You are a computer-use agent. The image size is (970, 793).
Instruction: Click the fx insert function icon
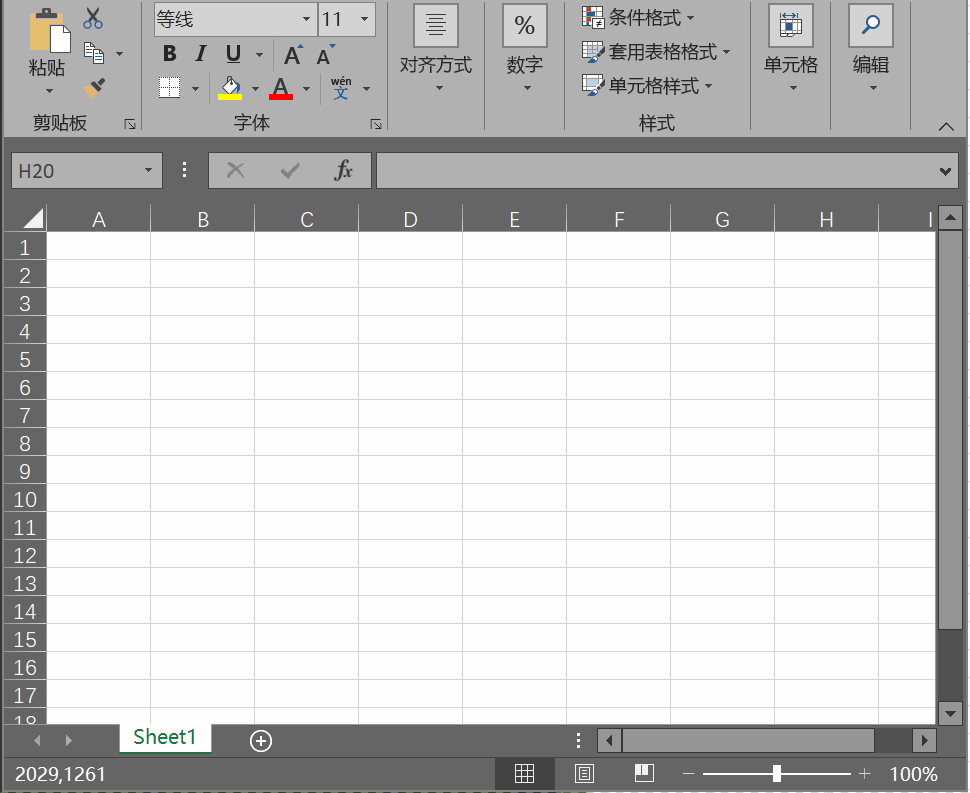[x=343, y=170]
